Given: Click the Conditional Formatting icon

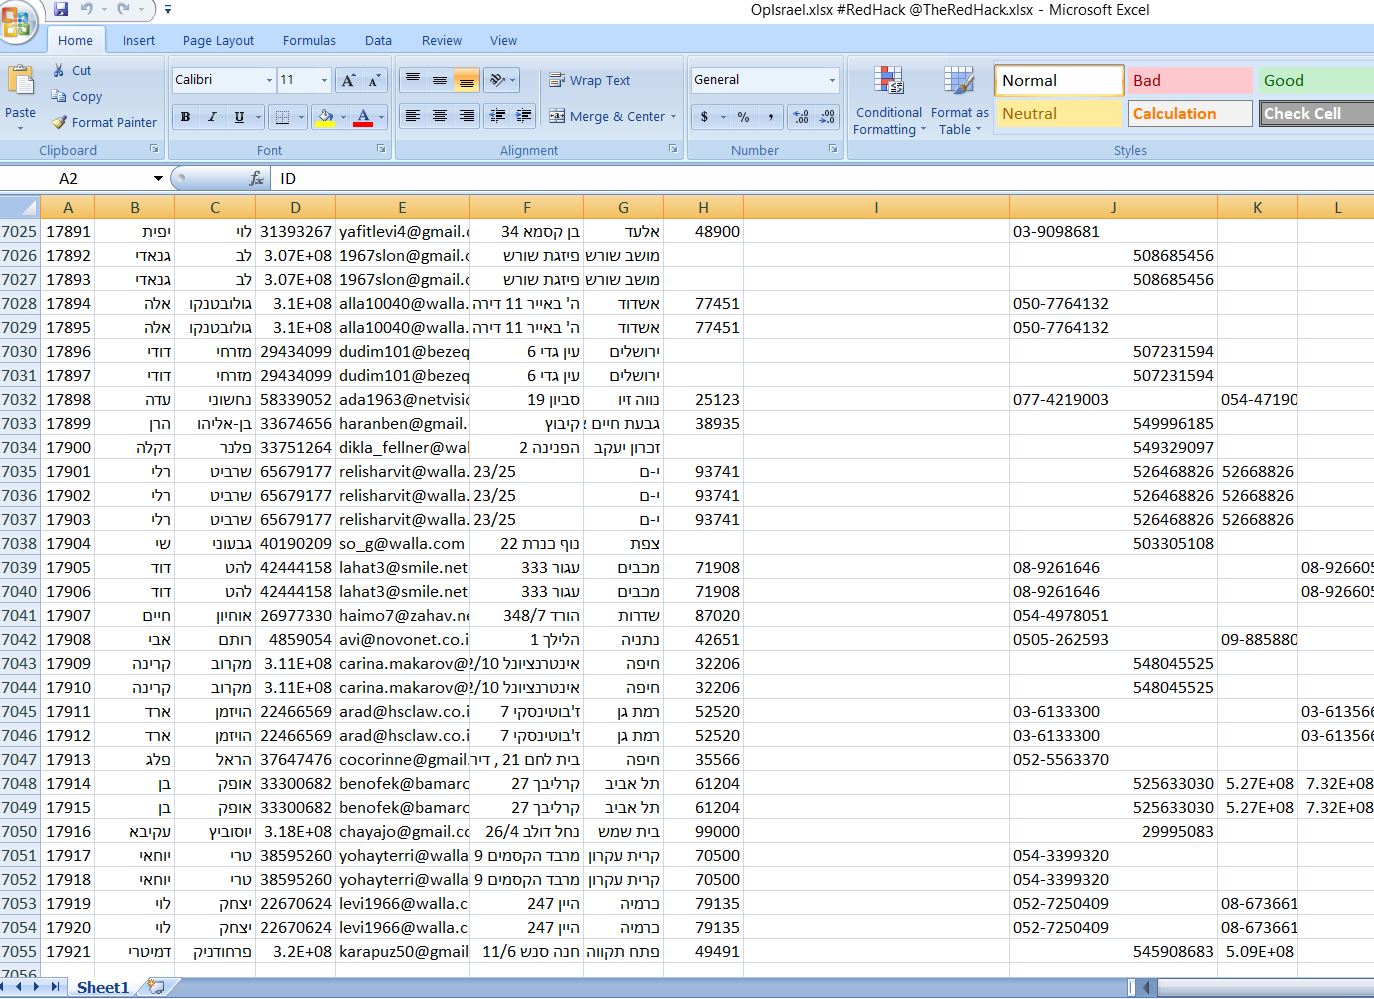Looking at the screenshot, I should point(888,82).
